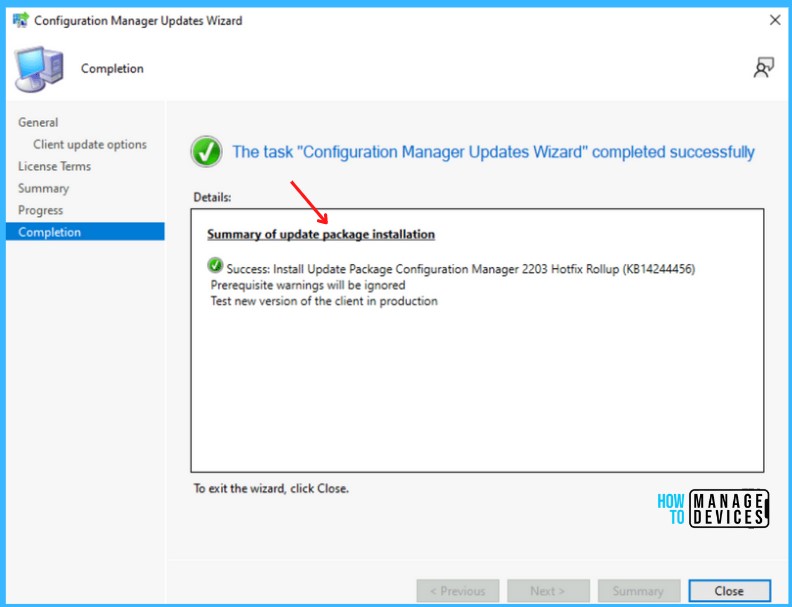Viewport: 792px width, 607px height.
Task: Close the Updates Wizard window
Action: [775, 20]
